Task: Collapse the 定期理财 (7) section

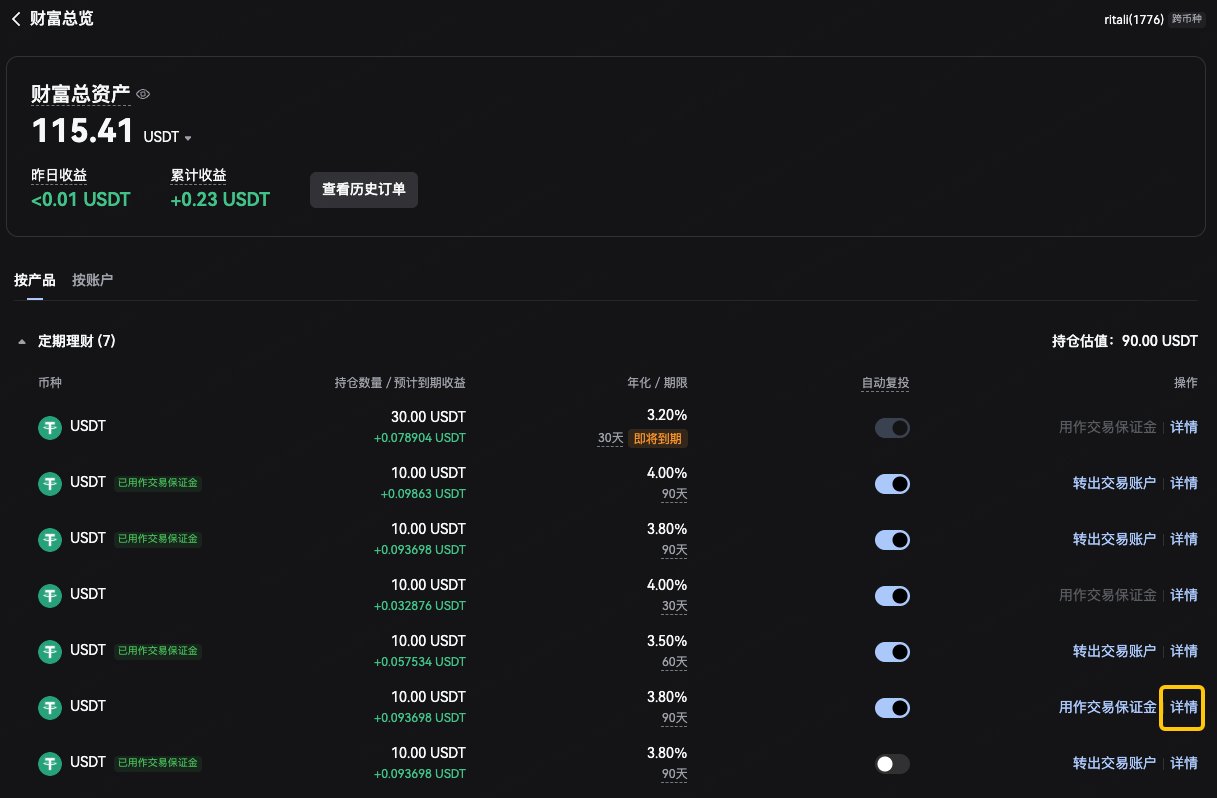Action: click(22, 342)
